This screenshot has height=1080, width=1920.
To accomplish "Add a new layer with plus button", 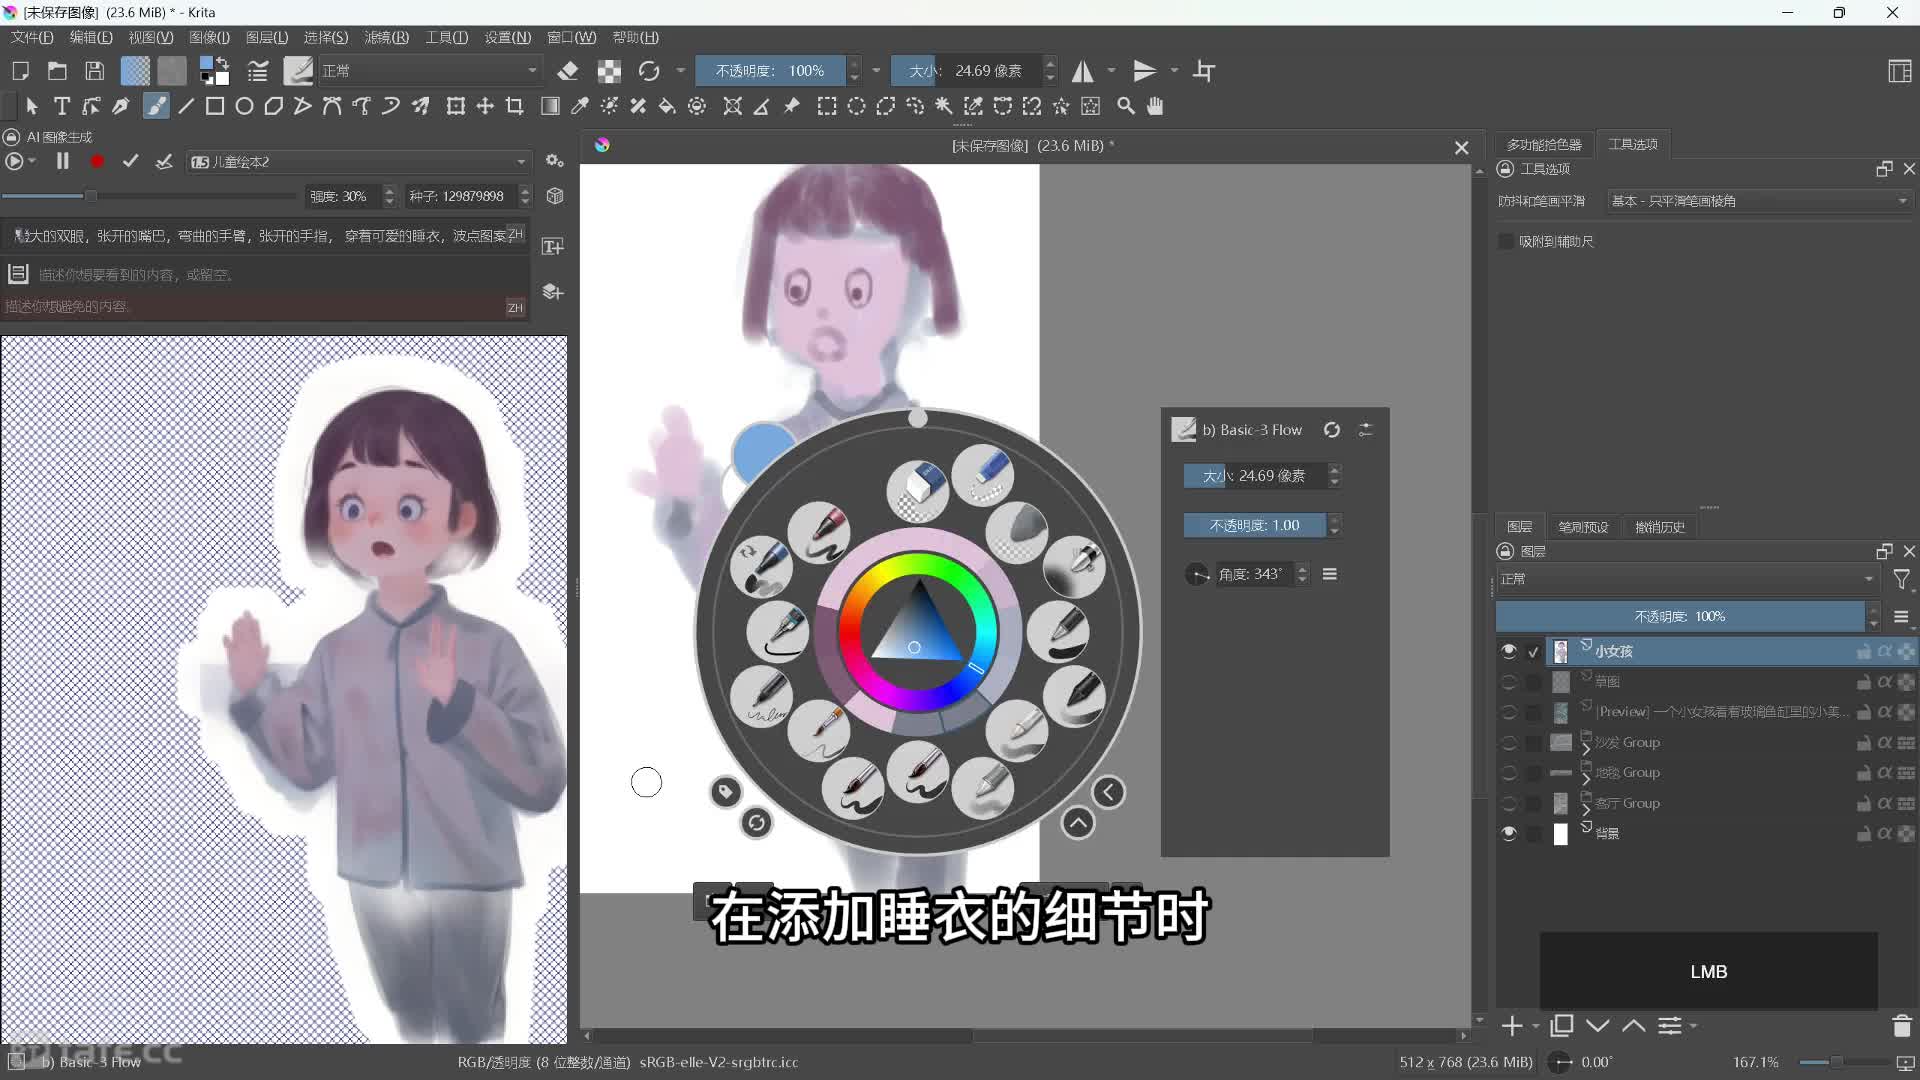I will (x=1512, y=1026).
